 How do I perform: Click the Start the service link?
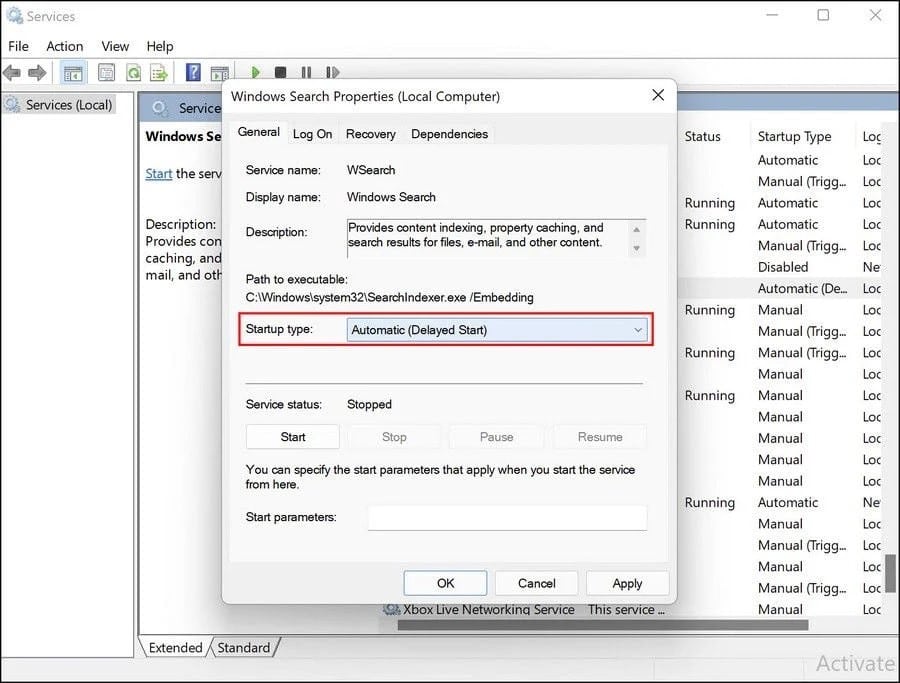(158, 173)
